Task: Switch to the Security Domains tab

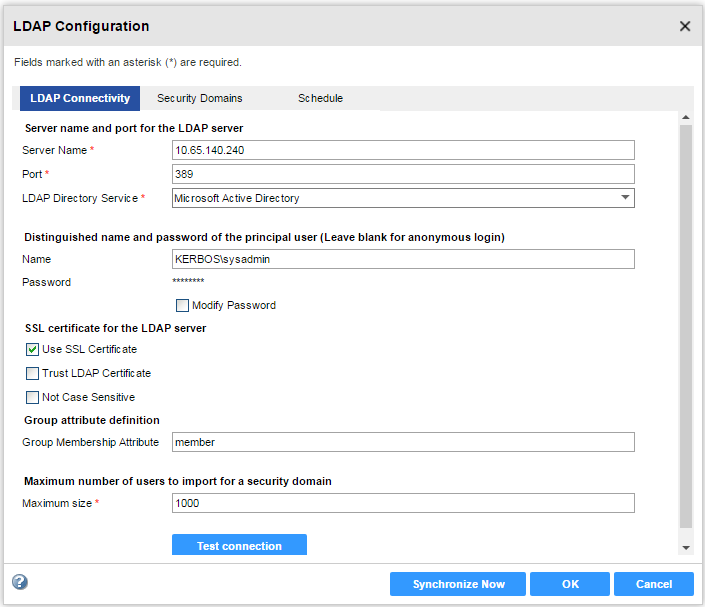Action: [199, 99]
